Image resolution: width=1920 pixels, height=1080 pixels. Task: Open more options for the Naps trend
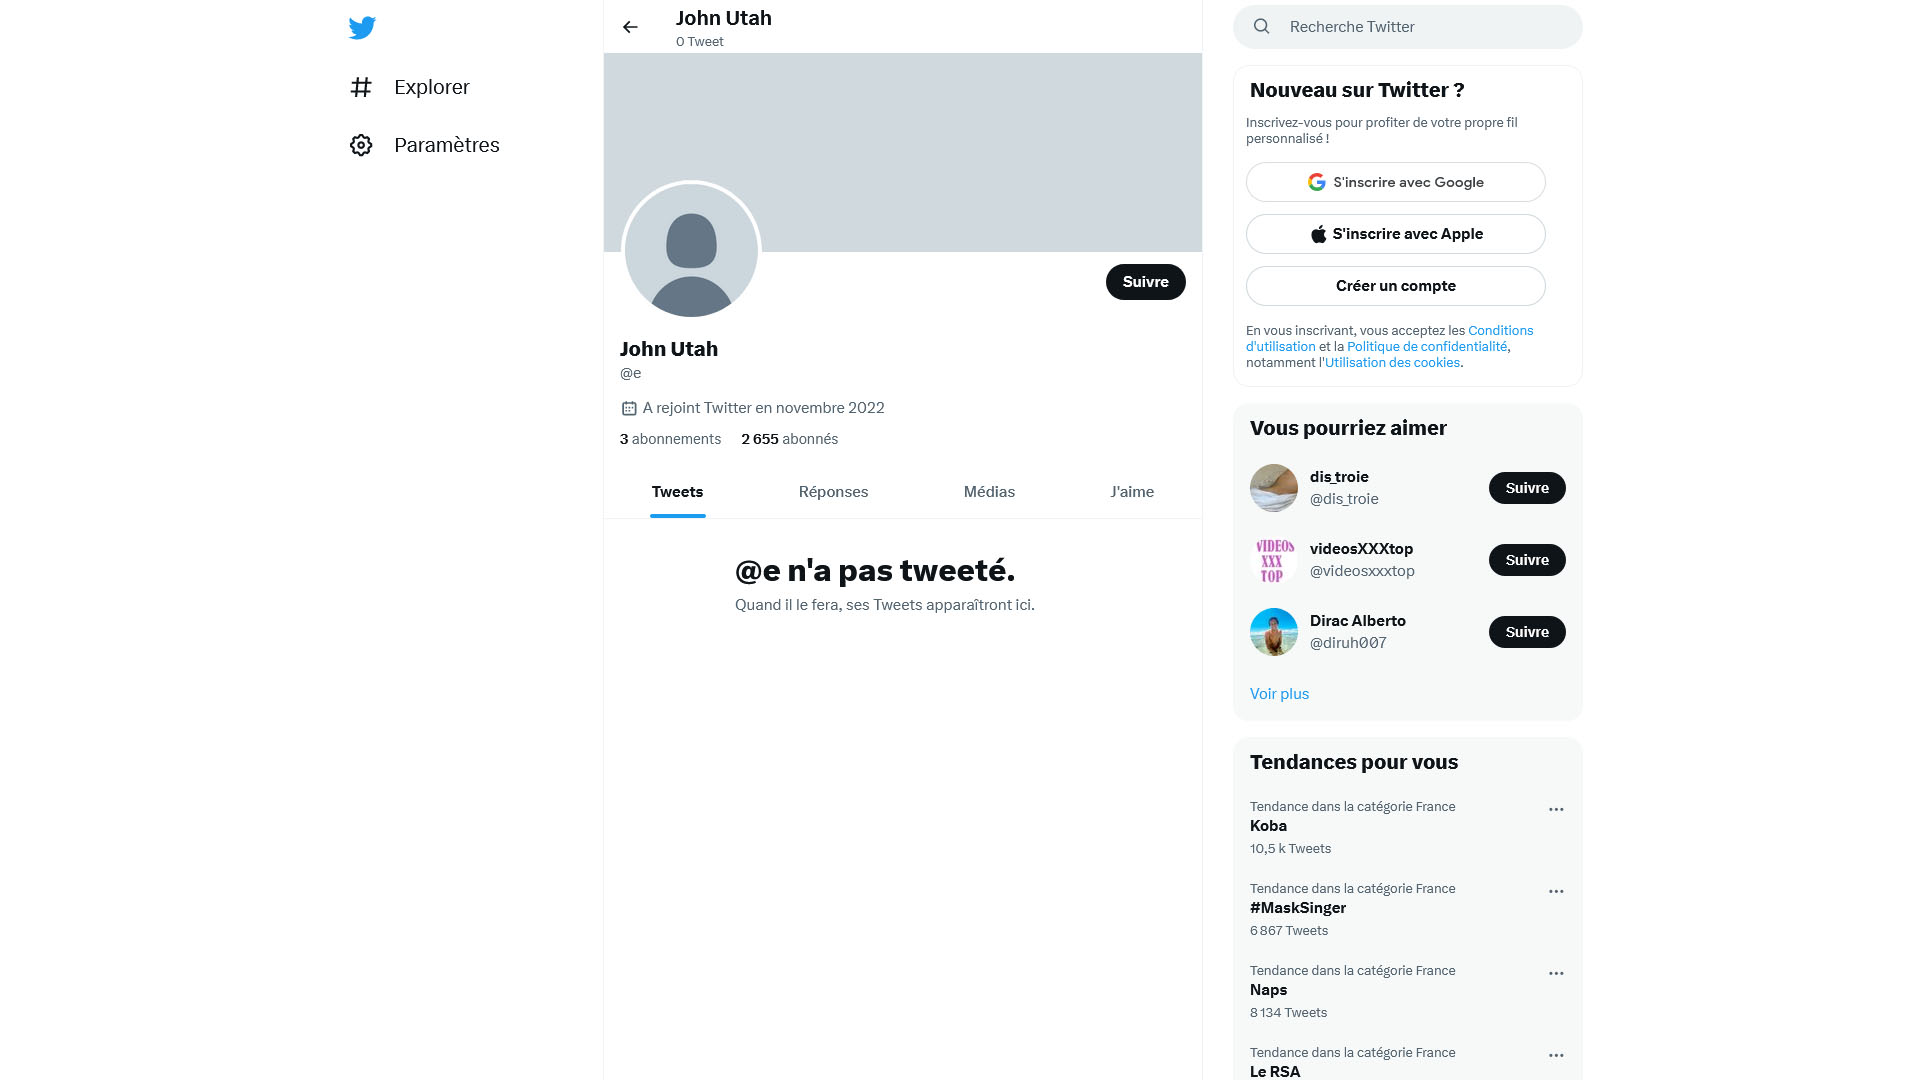1556,973
